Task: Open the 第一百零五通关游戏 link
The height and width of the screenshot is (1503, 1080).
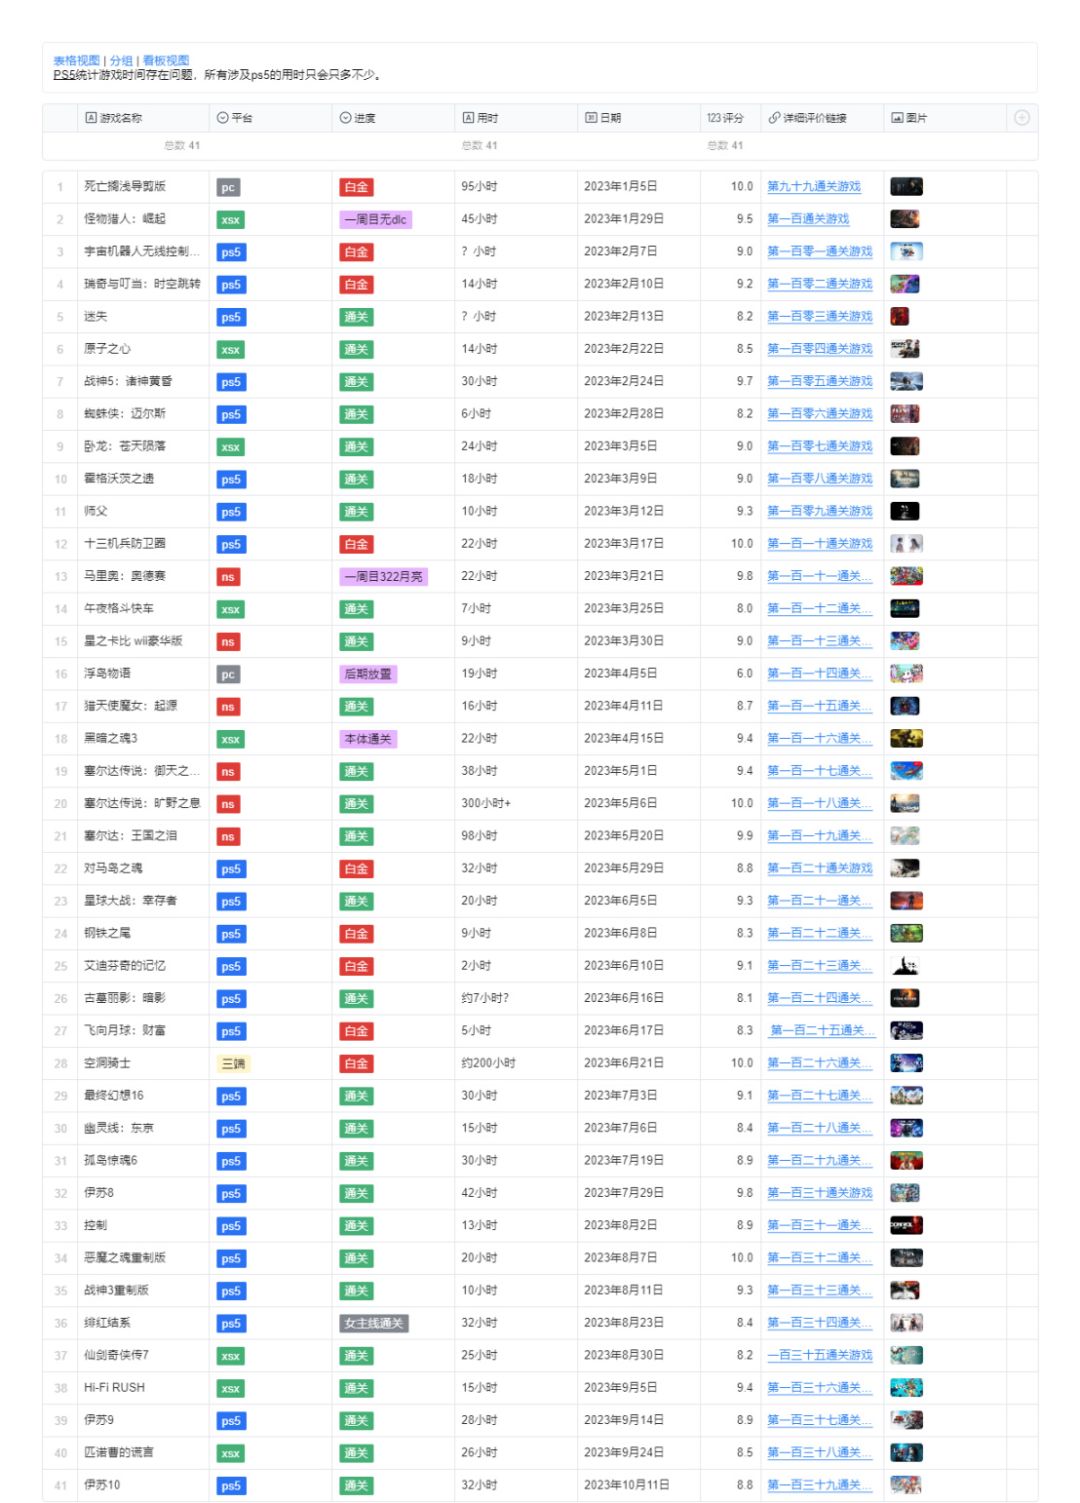Action: pos(820,382)
